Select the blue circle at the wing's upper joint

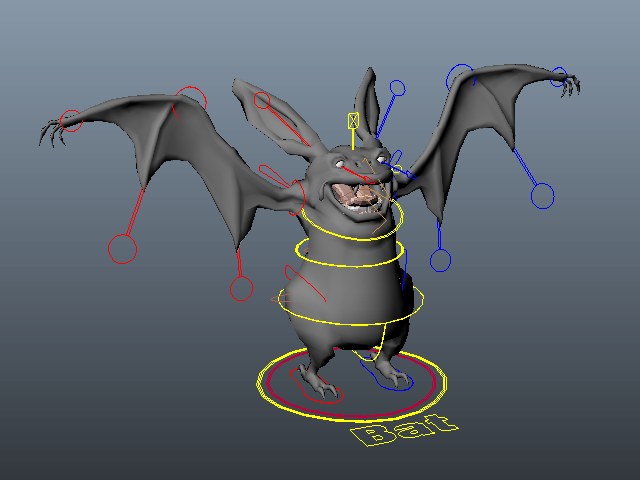pos(460,78)
